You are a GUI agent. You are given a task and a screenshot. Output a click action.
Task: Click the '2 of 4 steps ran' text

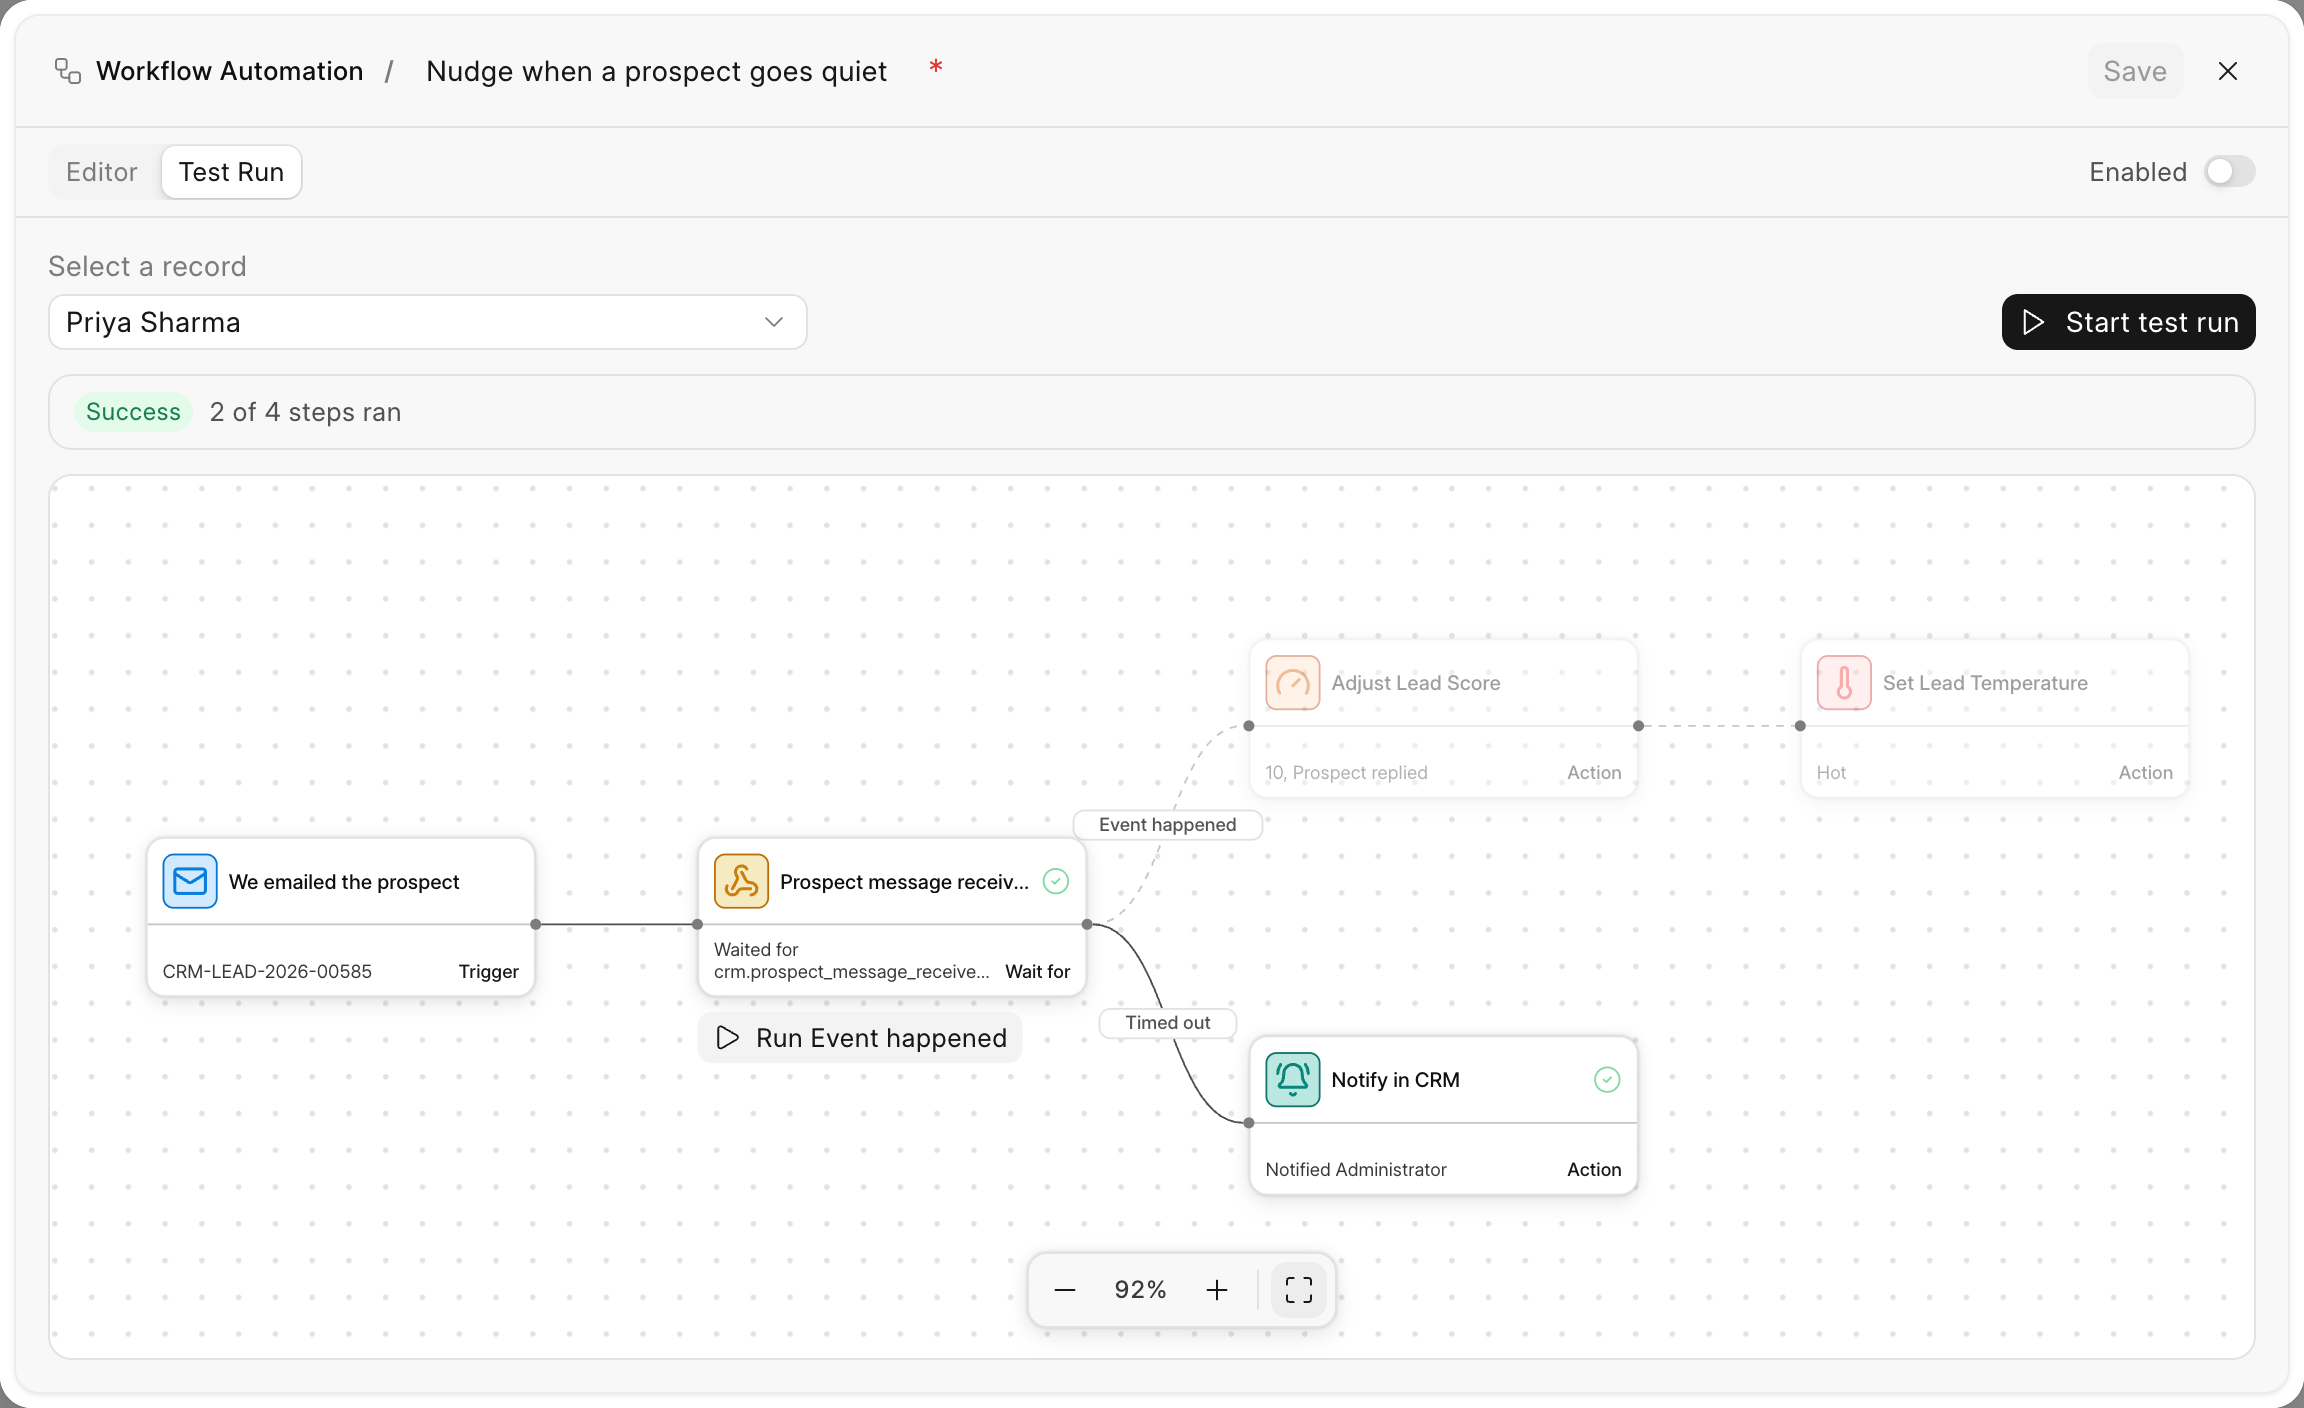coord(305,412)
